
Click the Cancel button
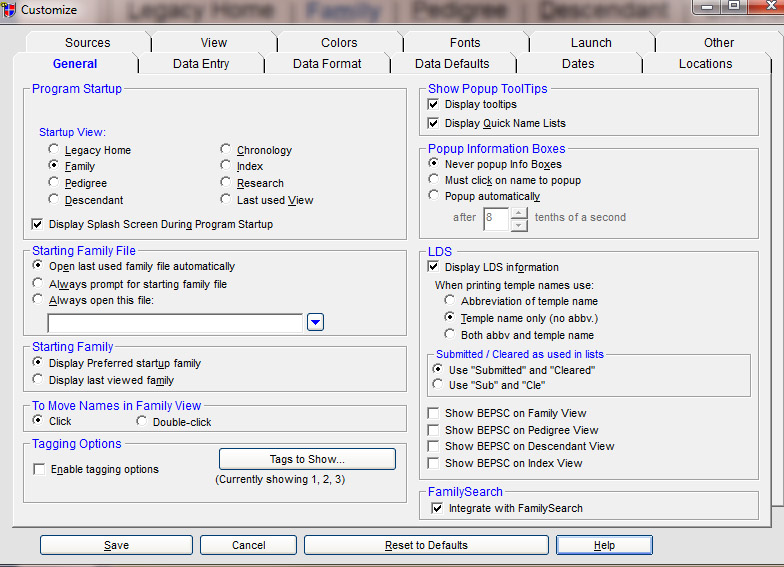[x=248, y=545]
